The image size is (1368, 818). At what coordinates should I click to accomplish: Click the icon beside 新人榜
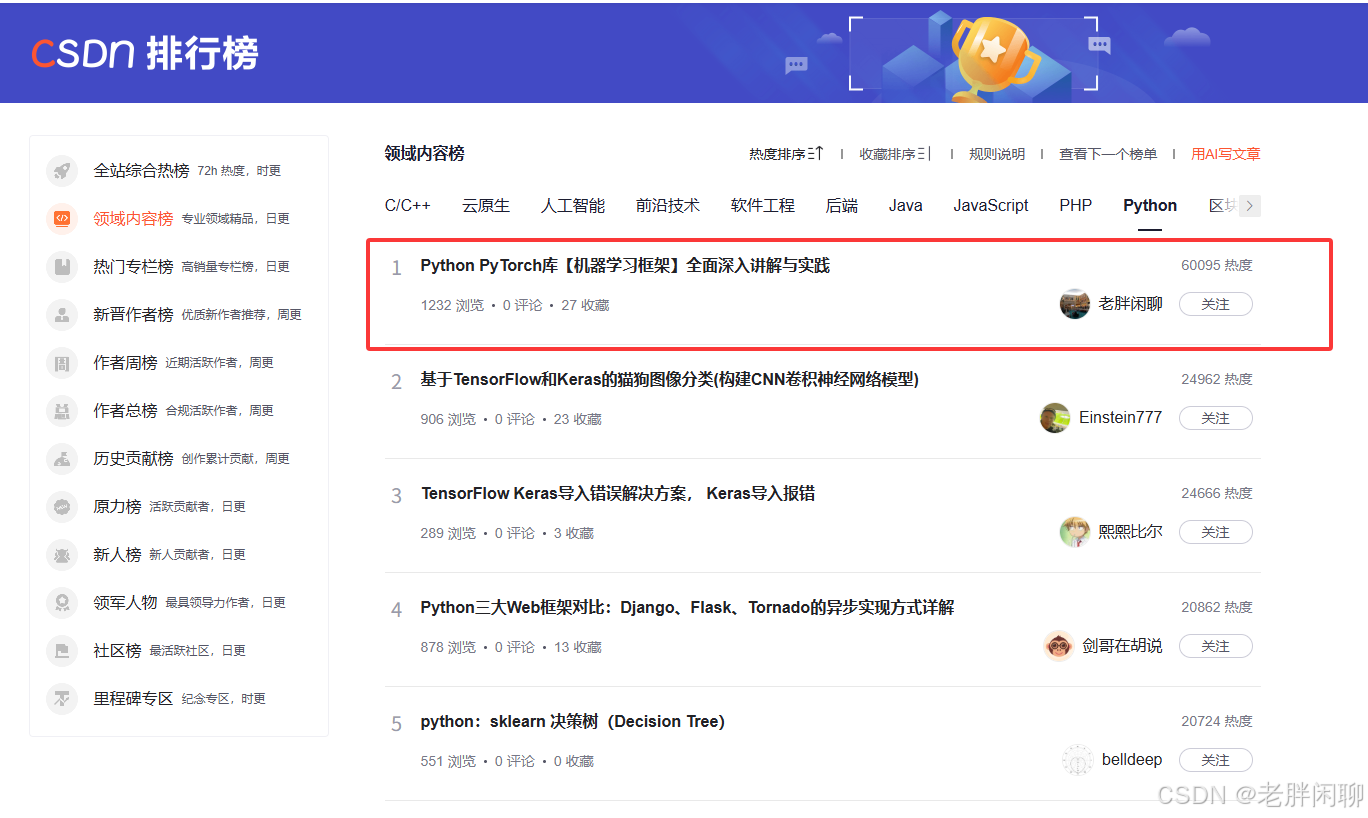pos(62,555)
